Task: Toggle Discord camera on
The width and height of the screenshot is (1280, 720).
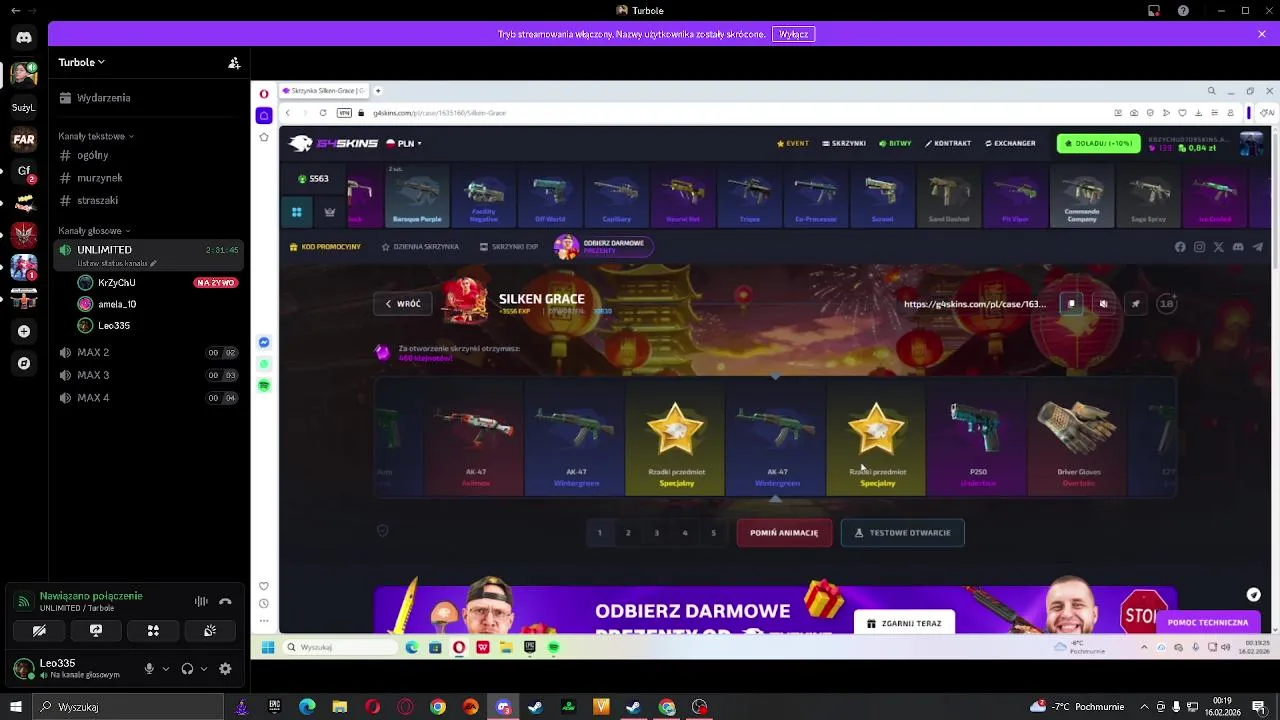Action: (x=39, y=631)
